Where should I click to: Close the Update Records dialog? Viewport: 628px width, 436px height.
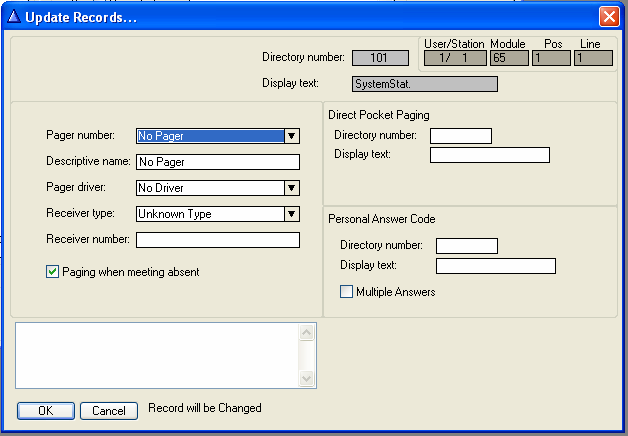click(608, 17)
